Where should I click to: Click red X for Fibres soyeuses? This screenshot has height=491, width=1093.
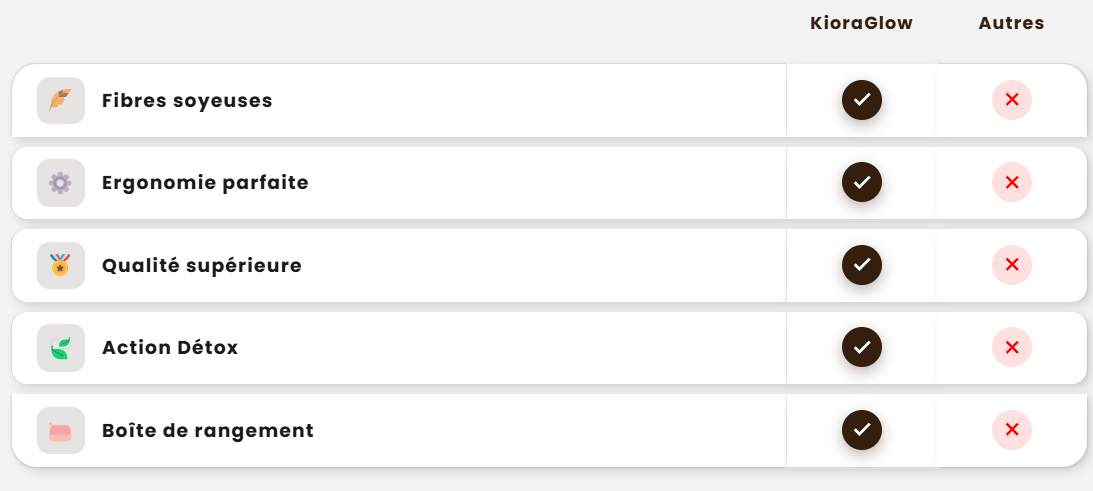coord(1011,100)
